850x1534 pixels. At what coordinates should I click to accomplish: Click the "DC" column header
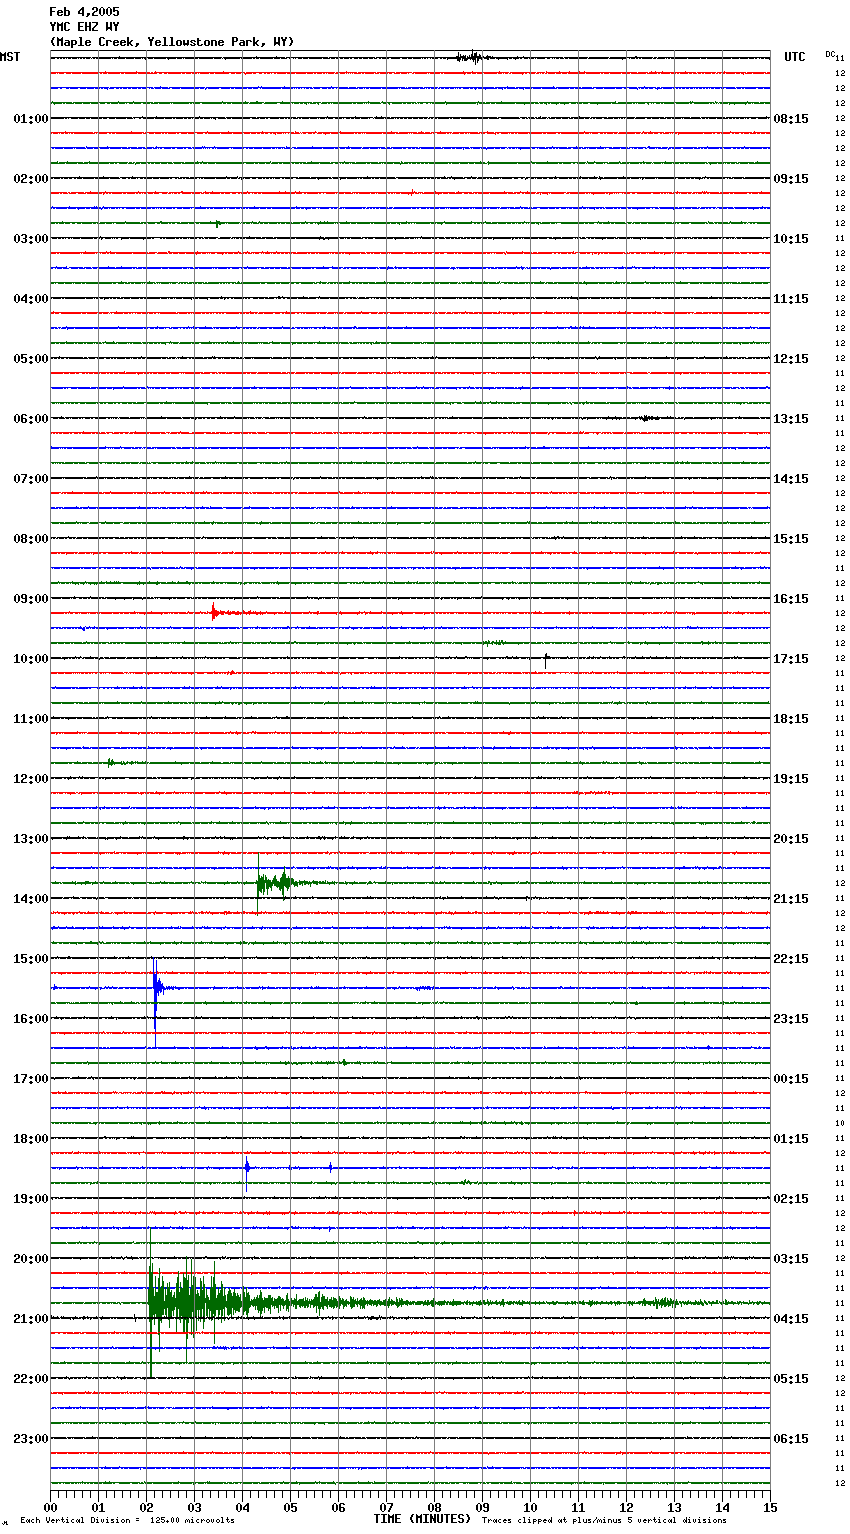[x=830, y=54]
